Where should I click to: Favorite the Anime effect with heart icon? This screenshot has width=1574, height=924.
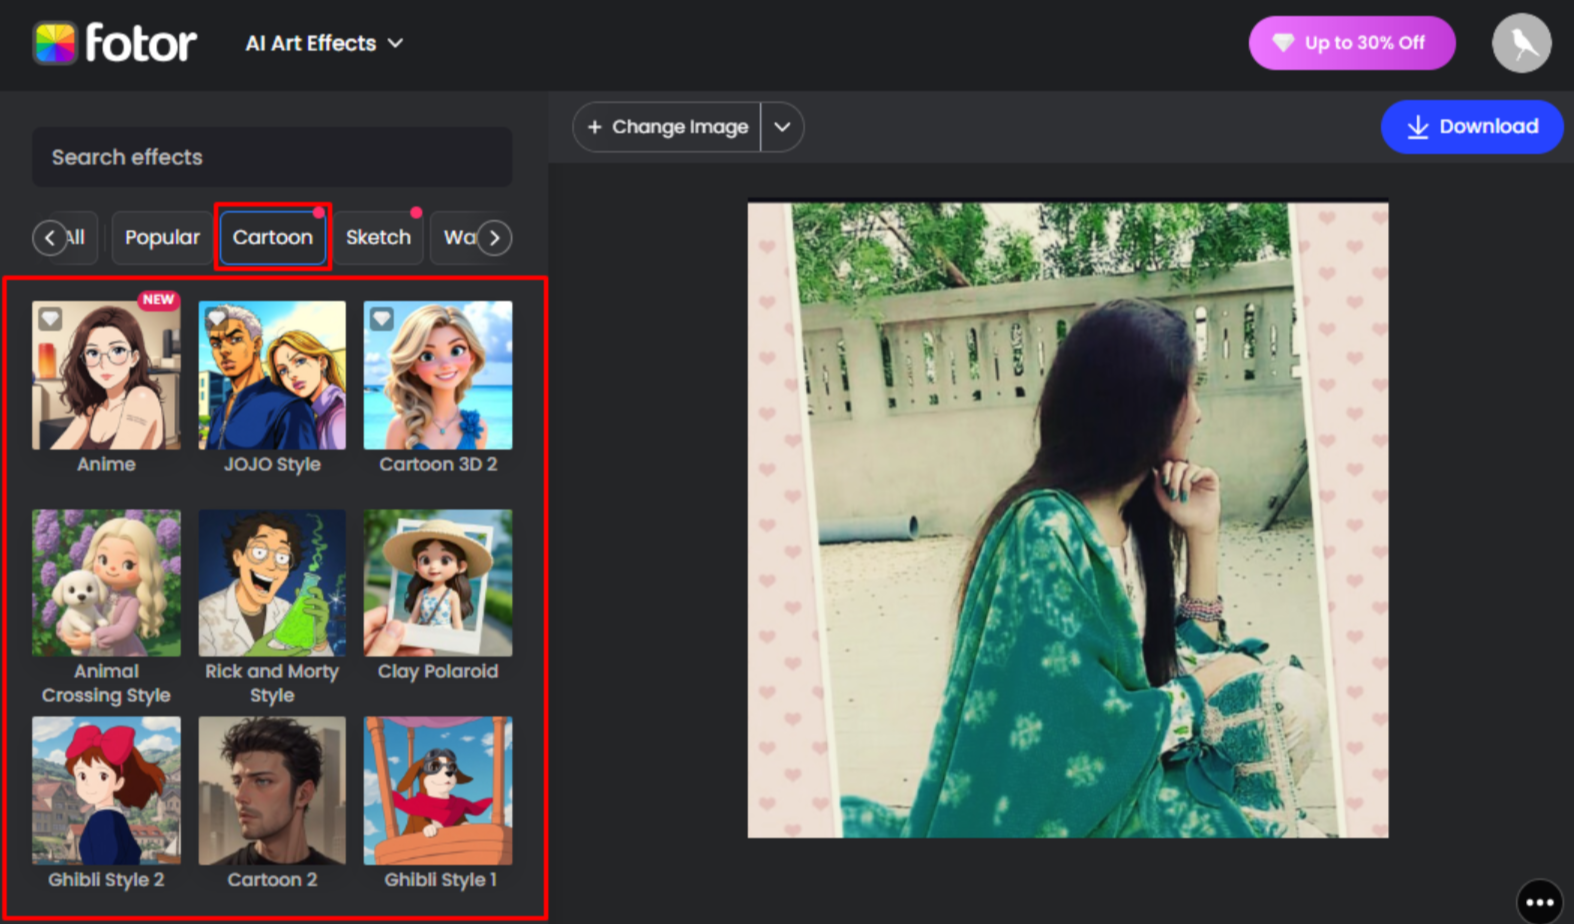(x=50, y=318)
